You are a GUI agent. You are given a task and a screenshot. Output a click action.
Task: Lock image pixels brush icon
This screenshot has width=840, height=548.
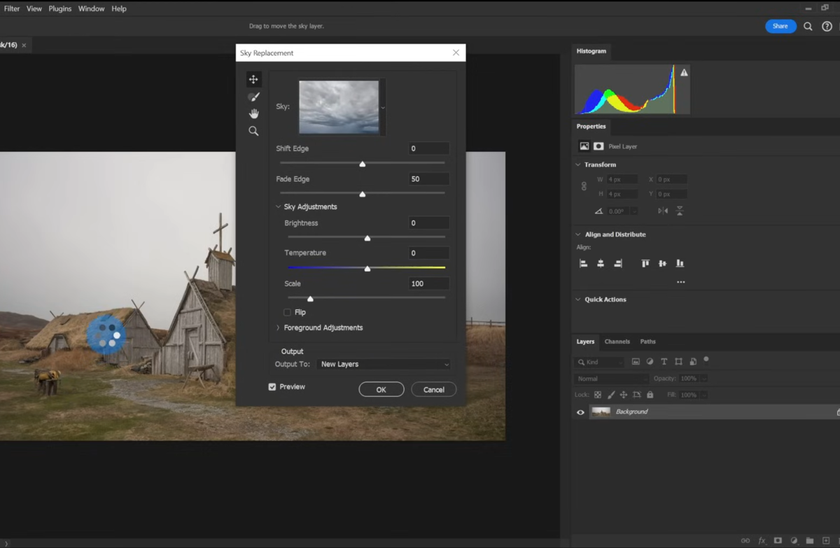click(x=611, y=395)
